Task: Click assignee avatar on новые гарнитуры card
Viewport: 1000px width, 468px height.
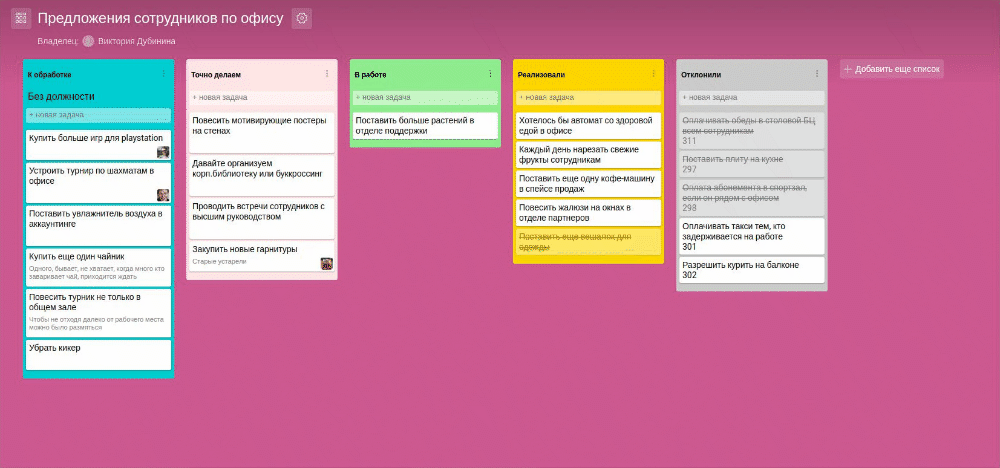Action: click(x=326, y=264)
